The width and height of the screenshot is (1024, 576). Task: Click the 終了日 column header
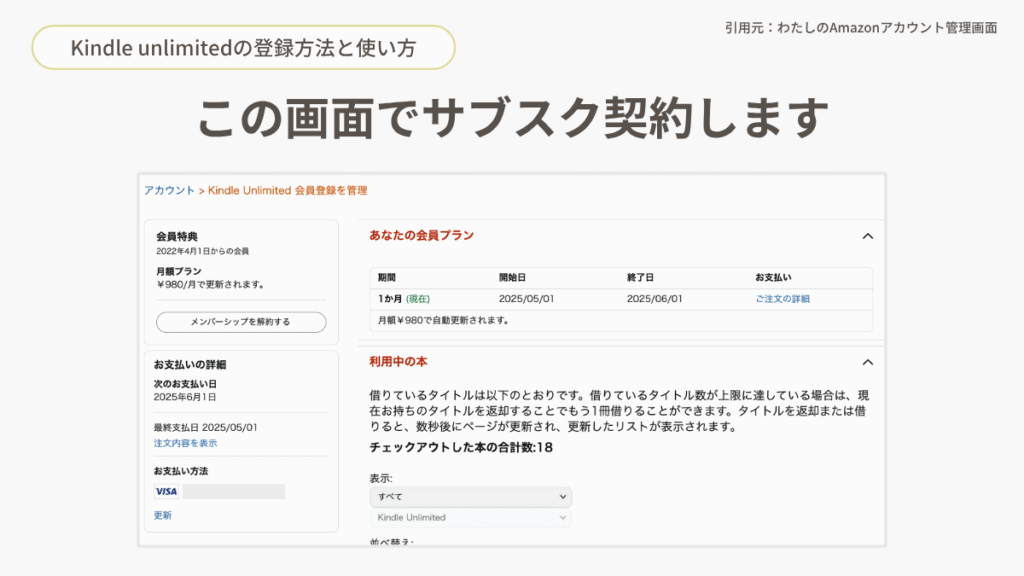[640, 278]
